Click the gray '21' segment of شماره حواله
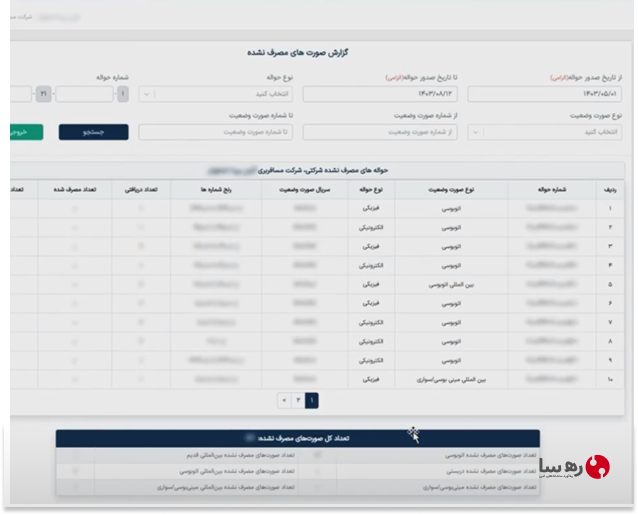This screenshot has height=515, width=638. point(44,94)
